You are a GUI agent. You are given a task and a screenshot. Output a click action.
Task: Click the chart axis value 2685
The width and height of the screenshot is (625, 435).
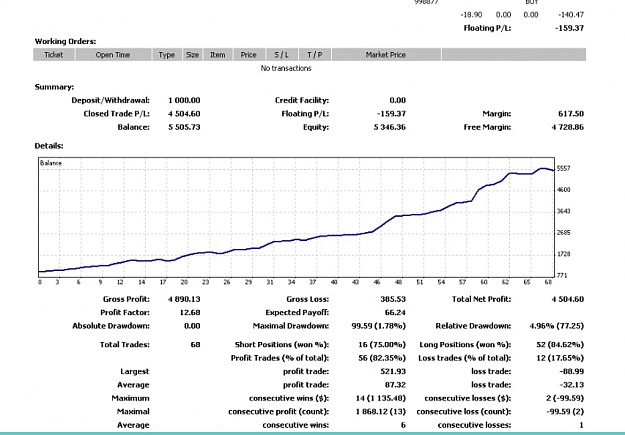tap(564, 232)
